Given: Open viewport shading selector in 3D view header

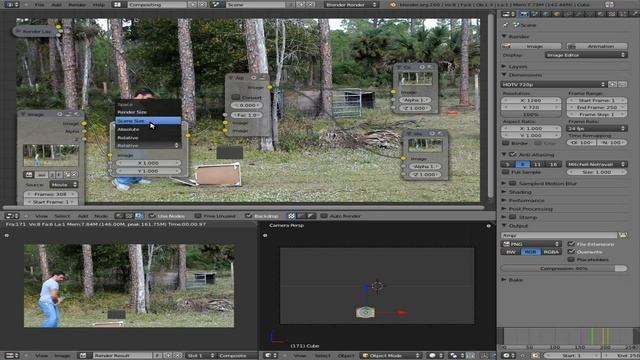Looking at the screenshot, I should (x=435, y=356).
